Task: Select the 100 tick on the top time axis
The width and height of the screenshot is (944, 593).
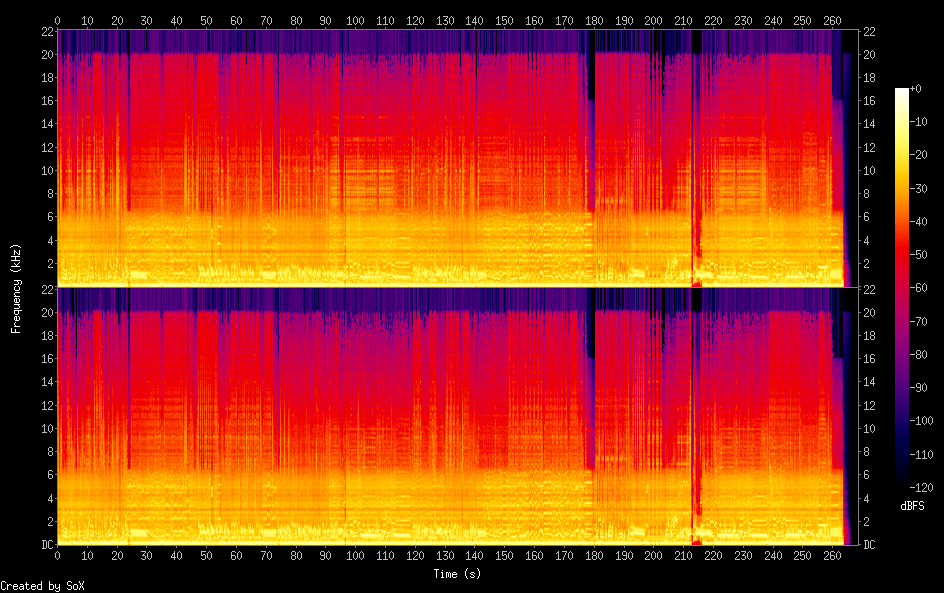Action: pos(355,20)
